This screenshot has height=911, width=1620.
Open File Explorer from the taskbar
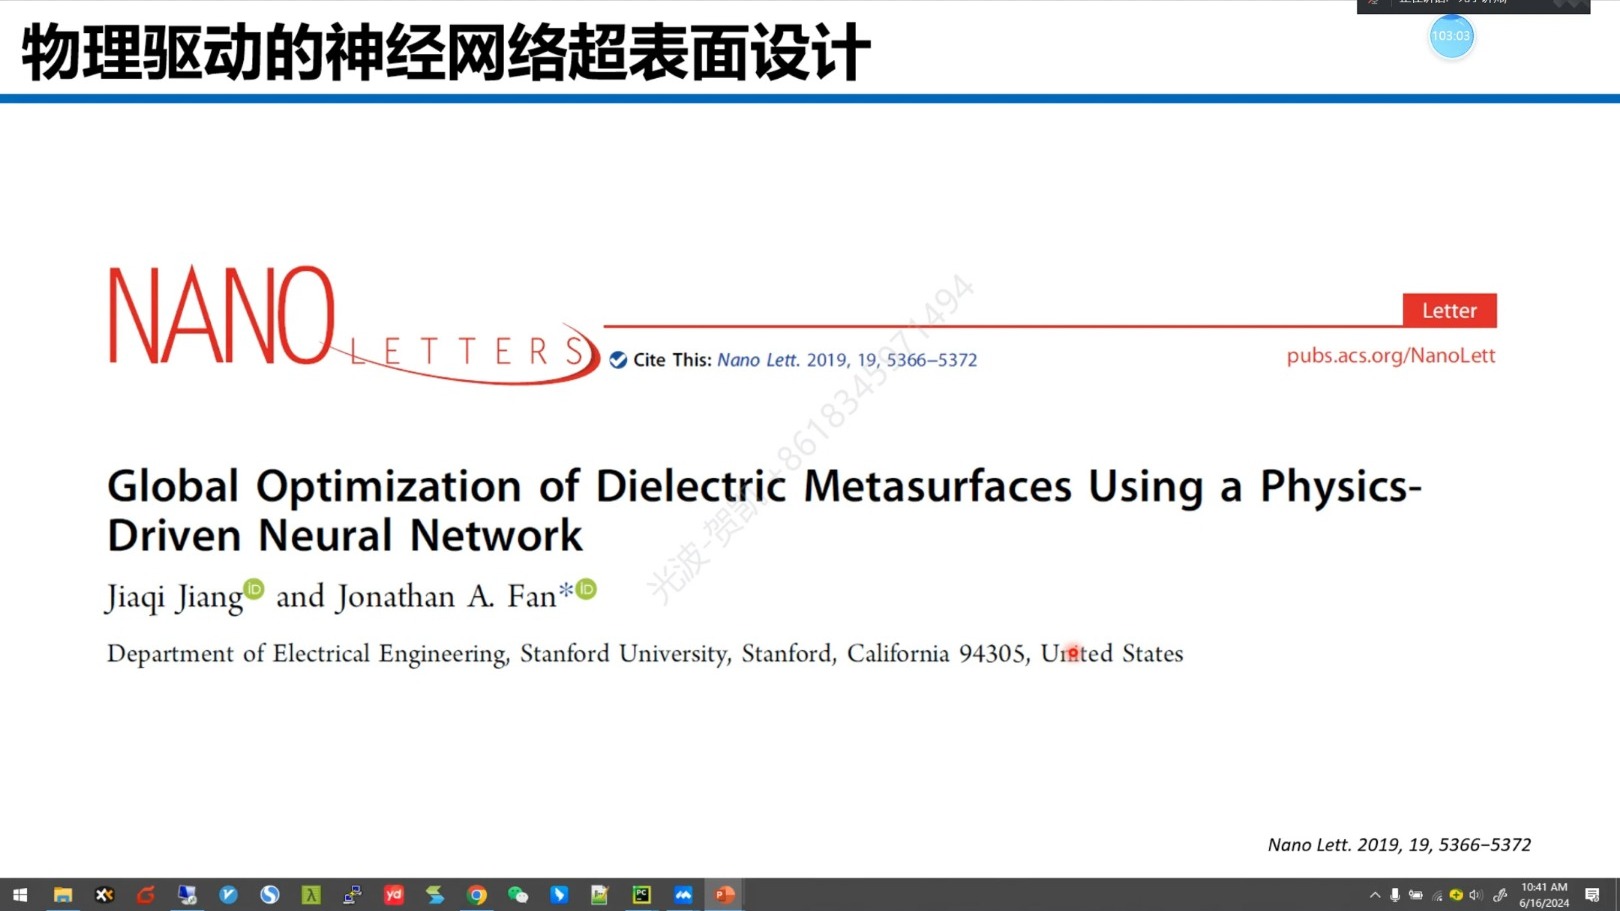point(63,895)
